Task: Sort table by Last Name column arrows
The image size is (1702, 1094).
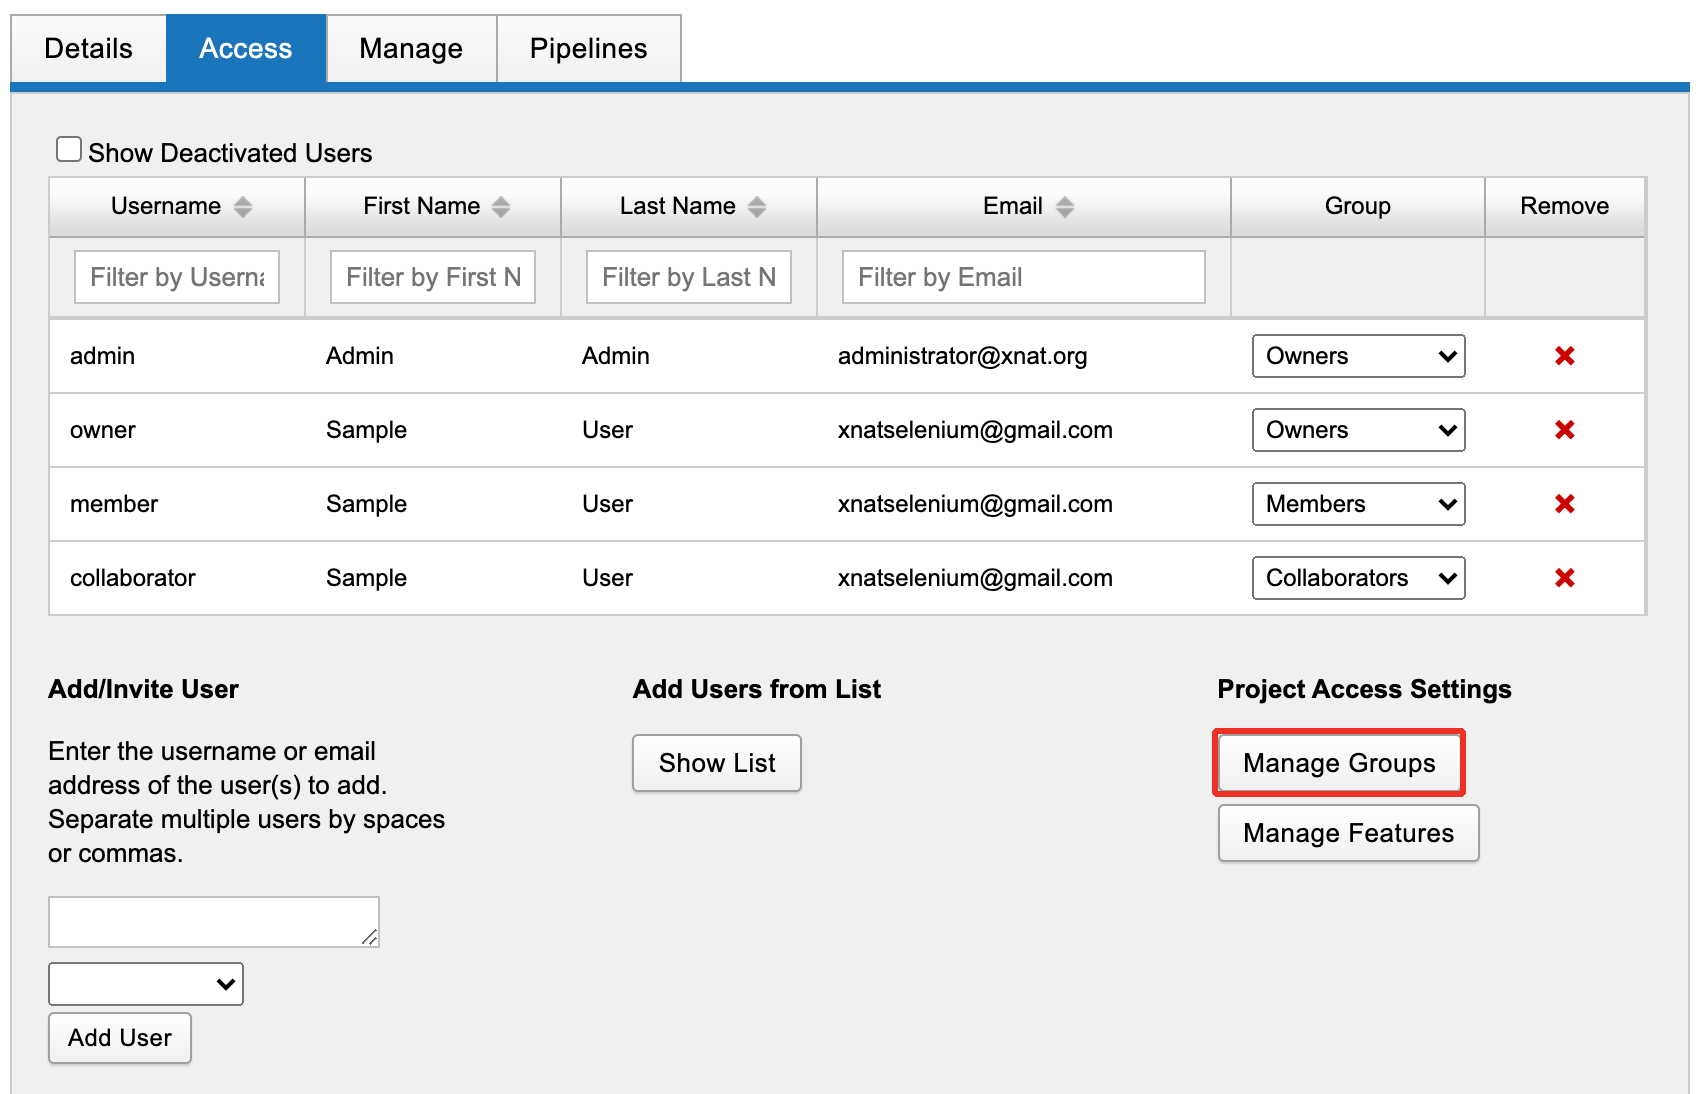Action: 757,206
